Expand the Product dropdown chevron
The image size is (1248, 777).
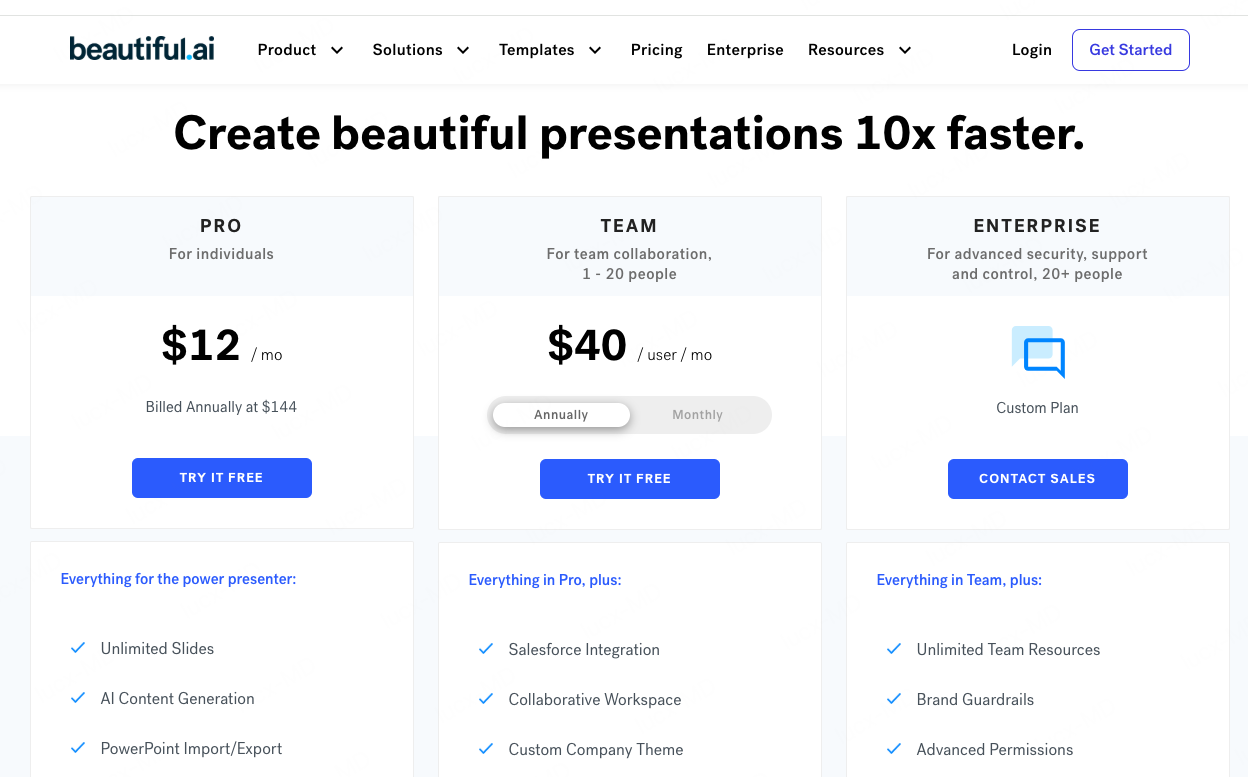click(337, 50)
